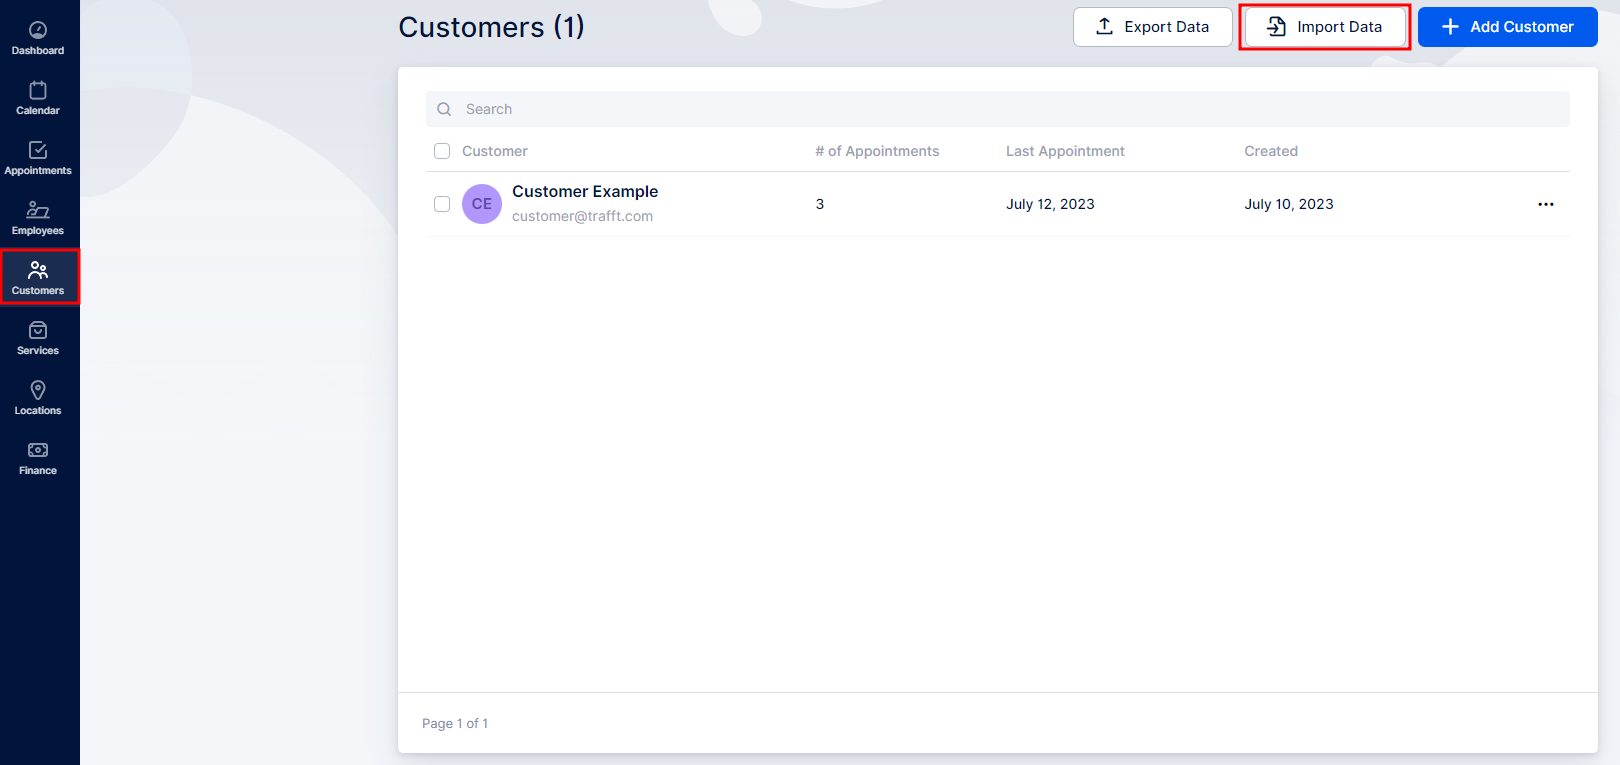The image size is (1620, 765).
Task: Tick the select-all Customer header checkbox
Action: click(442, 151)
